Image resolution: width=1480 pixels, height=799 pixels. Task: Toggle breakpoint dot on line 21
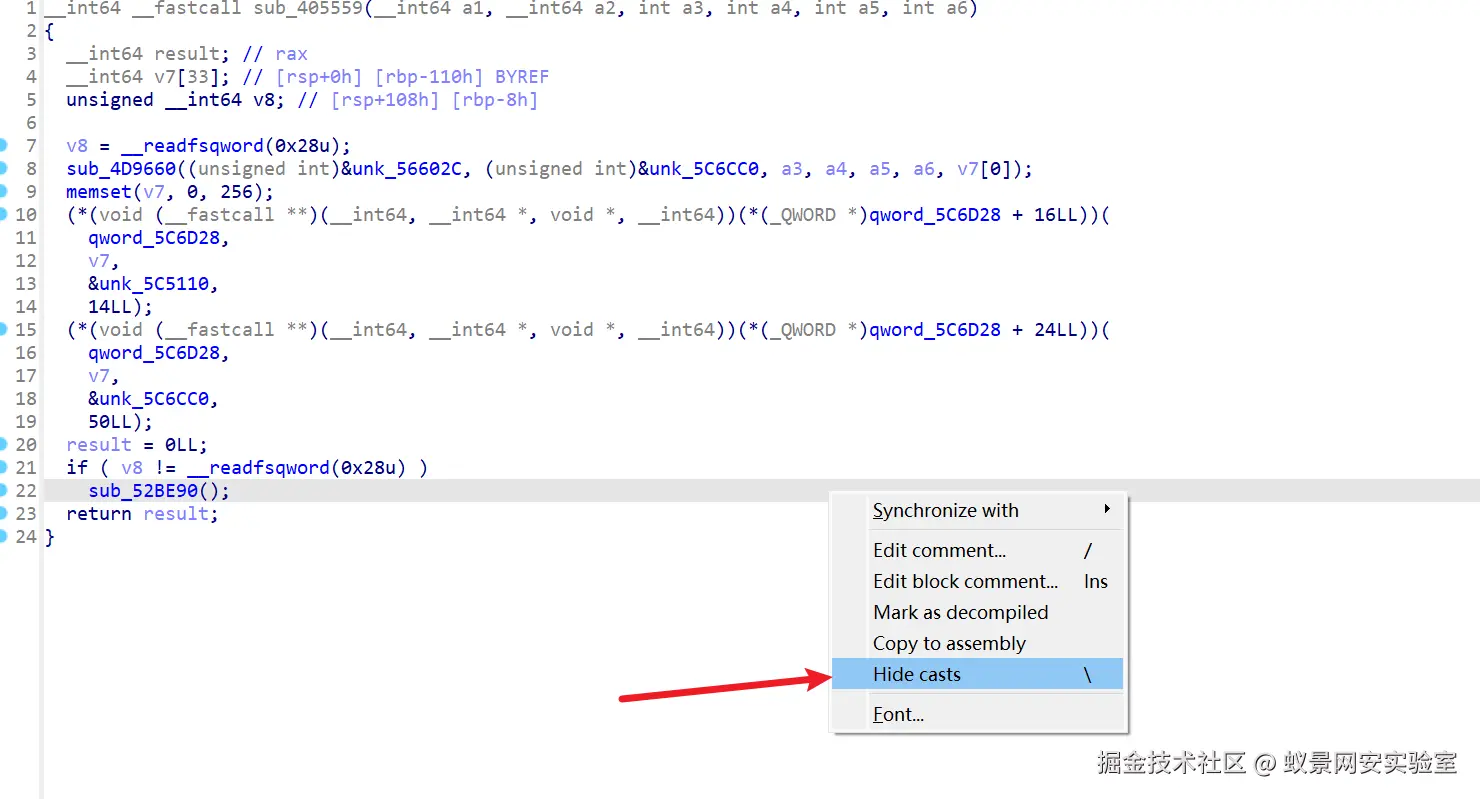pyautogui.click(x=4, y=468)
